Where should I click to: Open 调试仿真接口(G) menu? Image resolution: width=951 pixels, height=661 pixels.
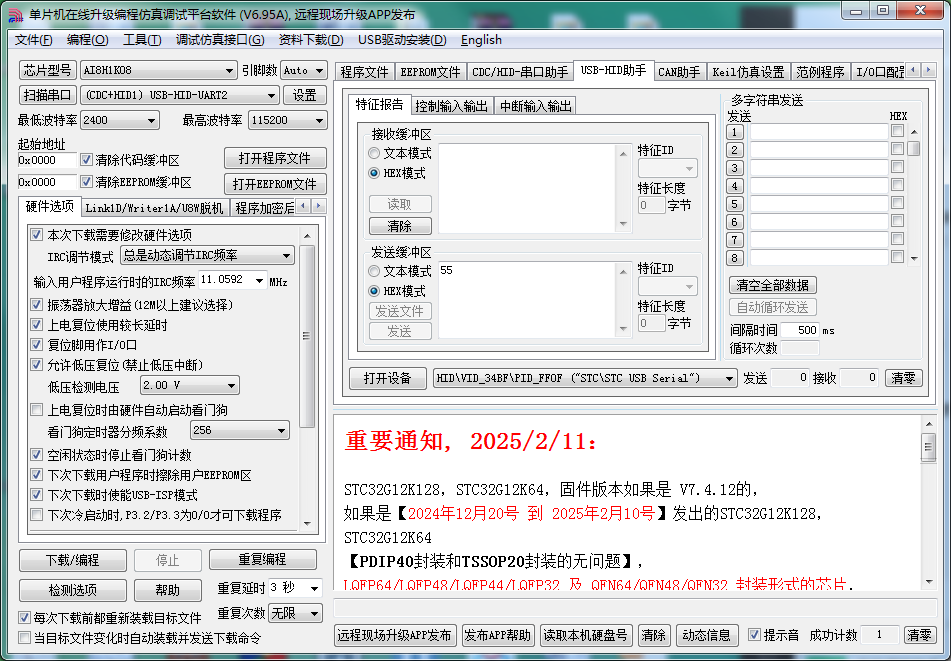(x=220, y=40)
